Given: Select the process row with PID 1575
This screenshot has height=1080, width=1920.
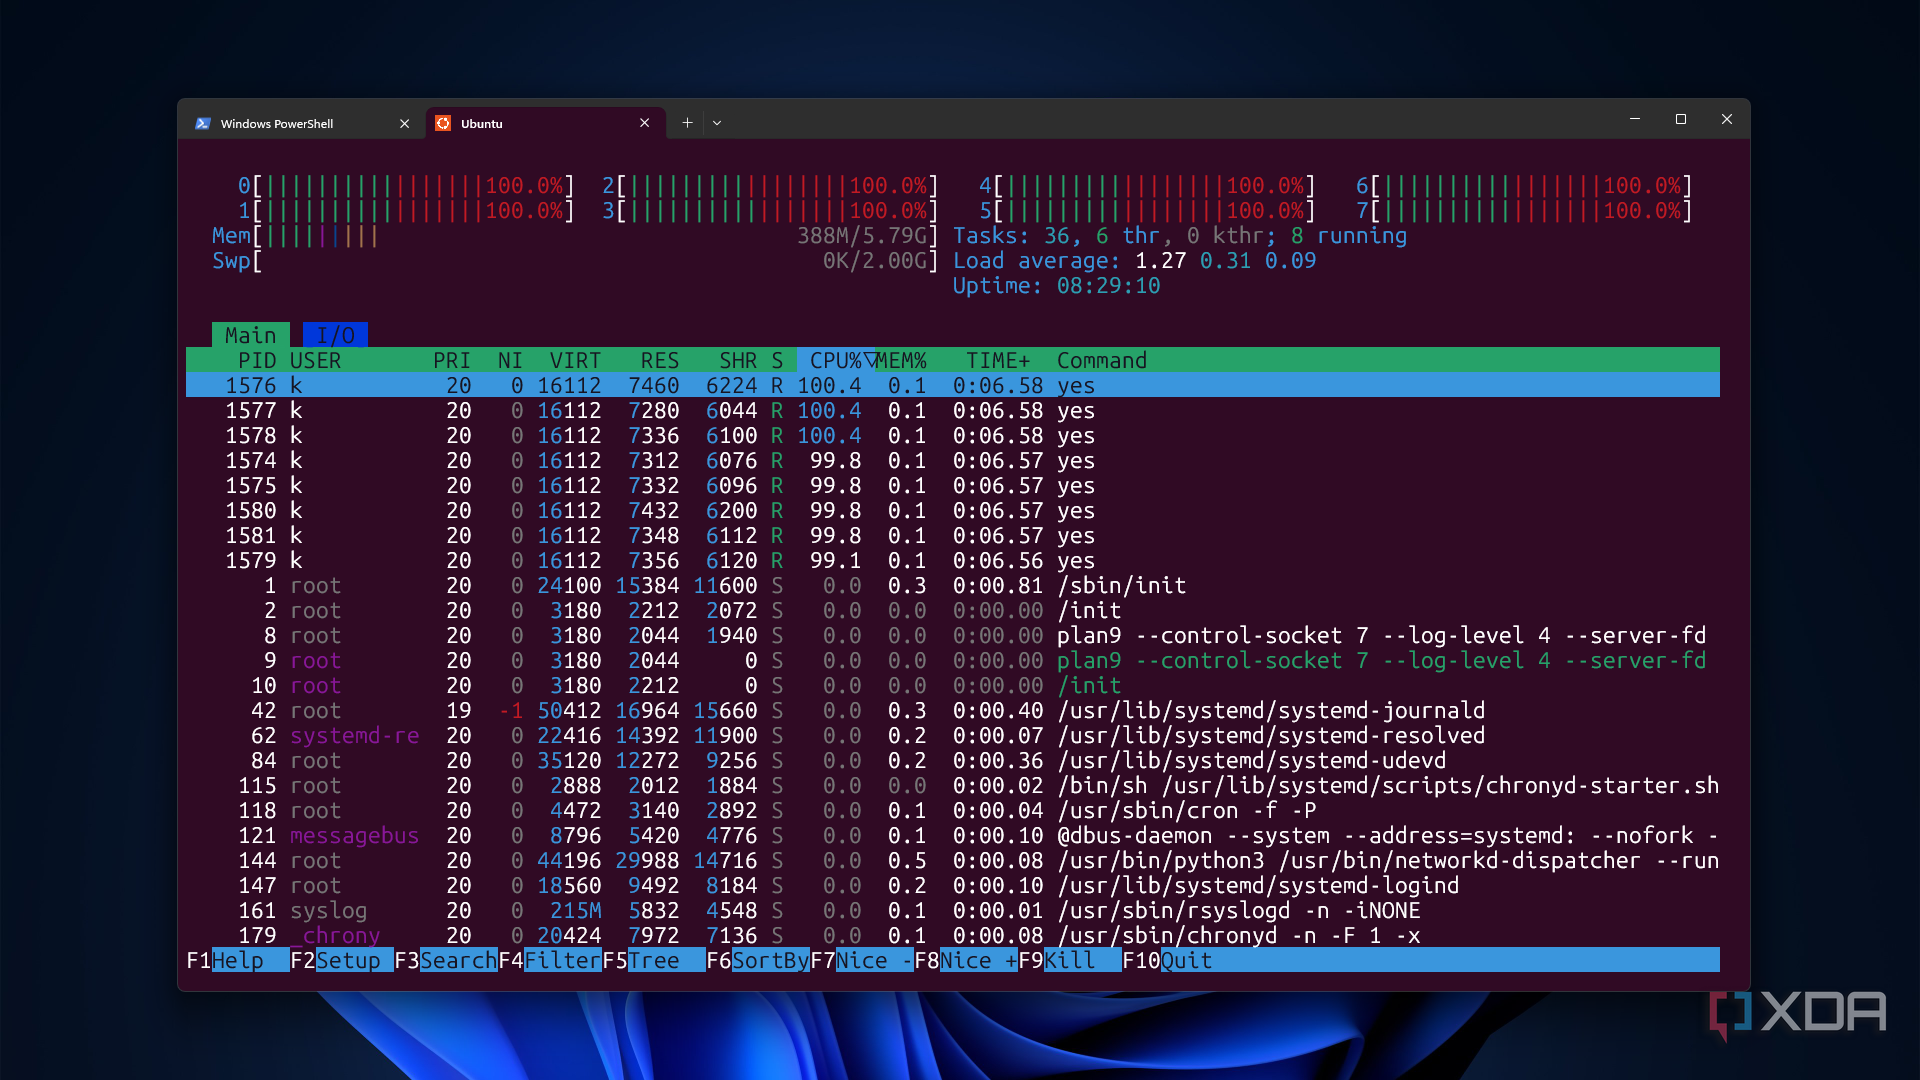Looking at the screenshot, I should (x=952, y=485).
